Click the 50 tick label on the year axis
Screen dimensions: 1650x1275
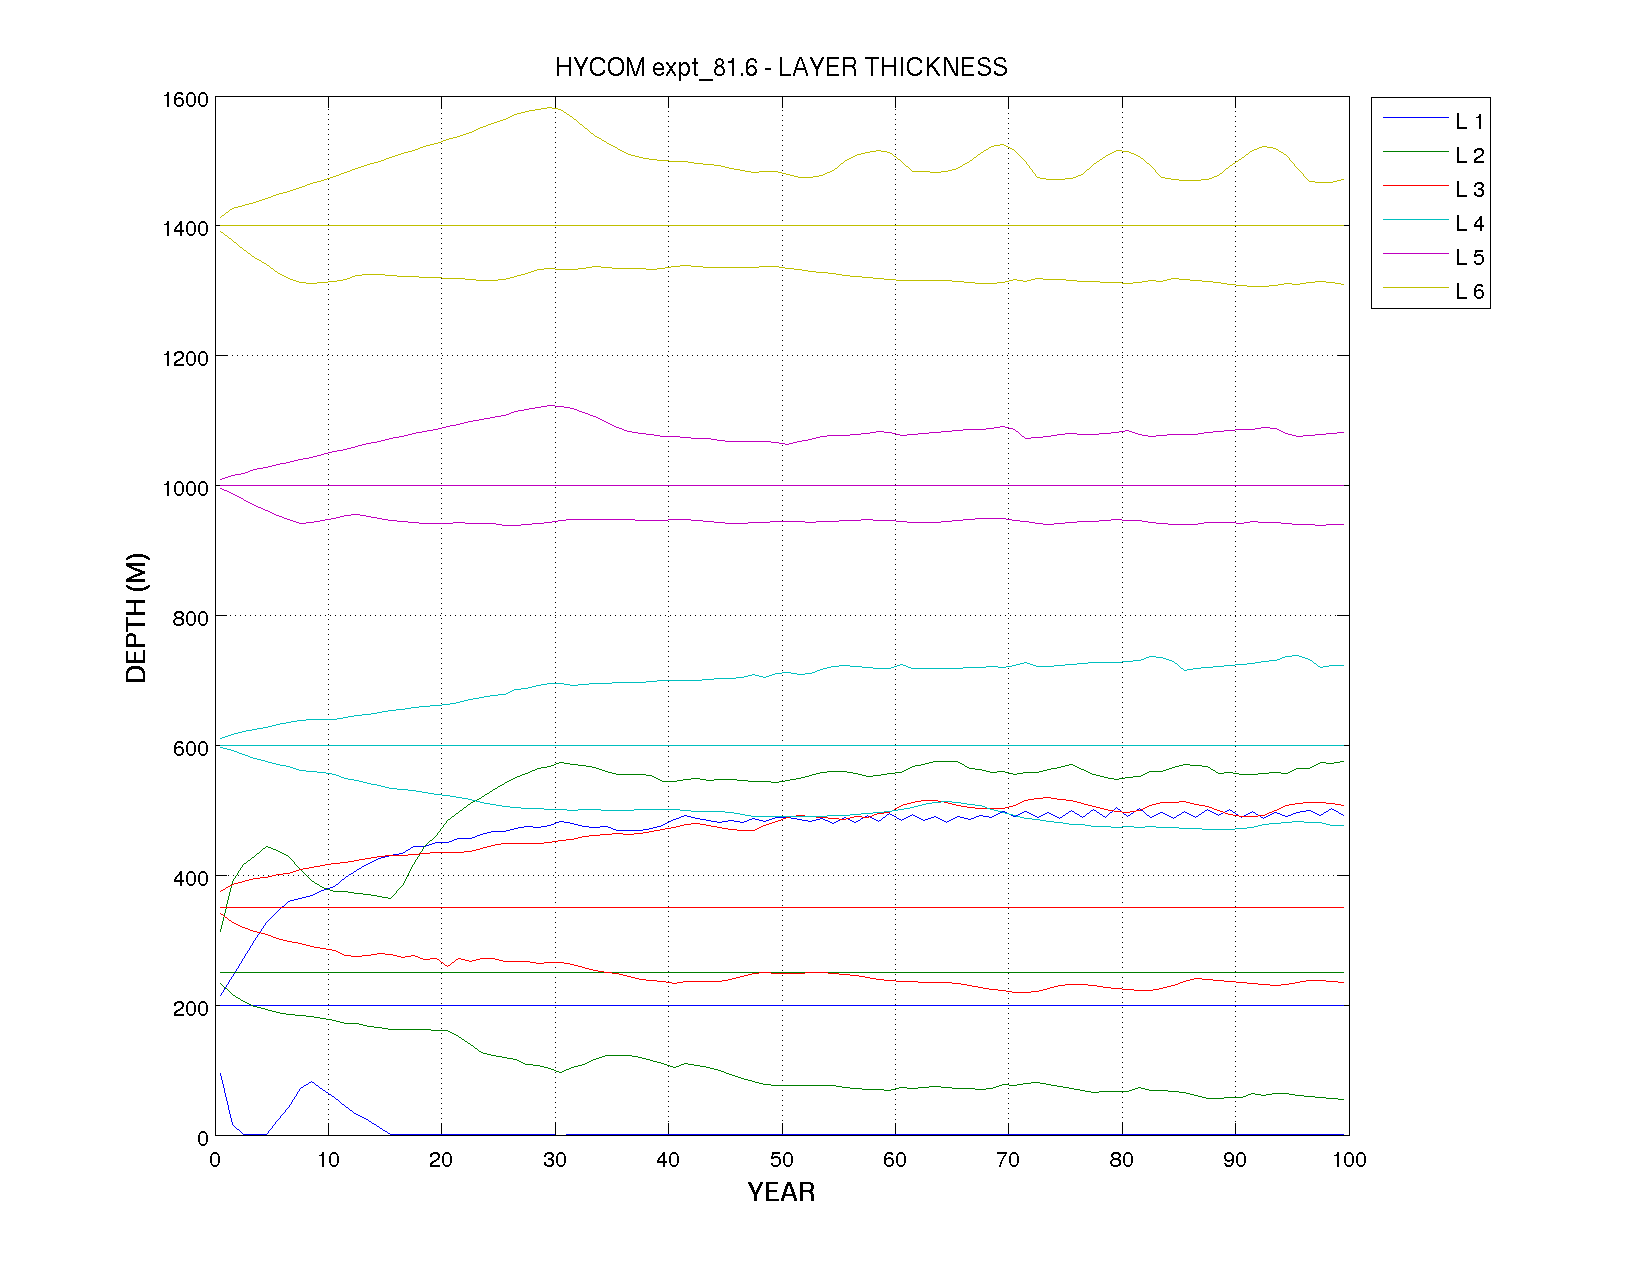781,1160
